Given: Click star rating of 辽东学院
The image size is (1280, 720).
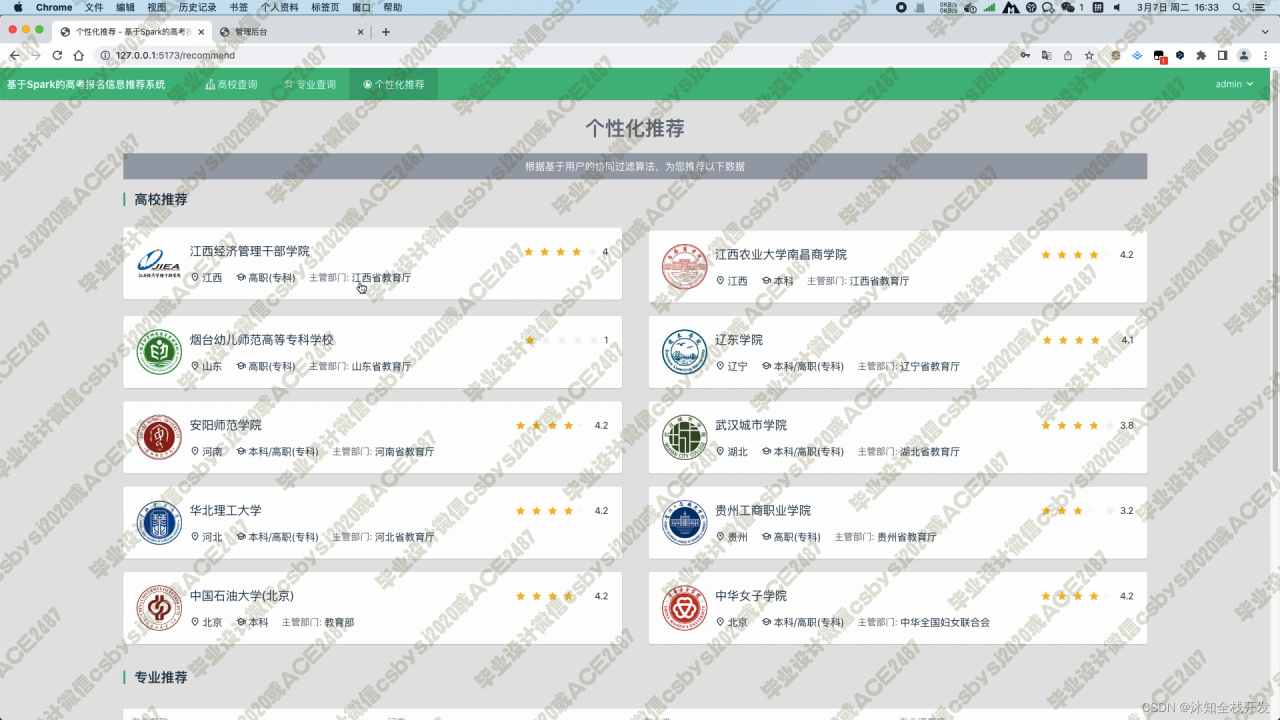Looking at the screenshot, I should pyautogui.click(x=1077, y=341).
